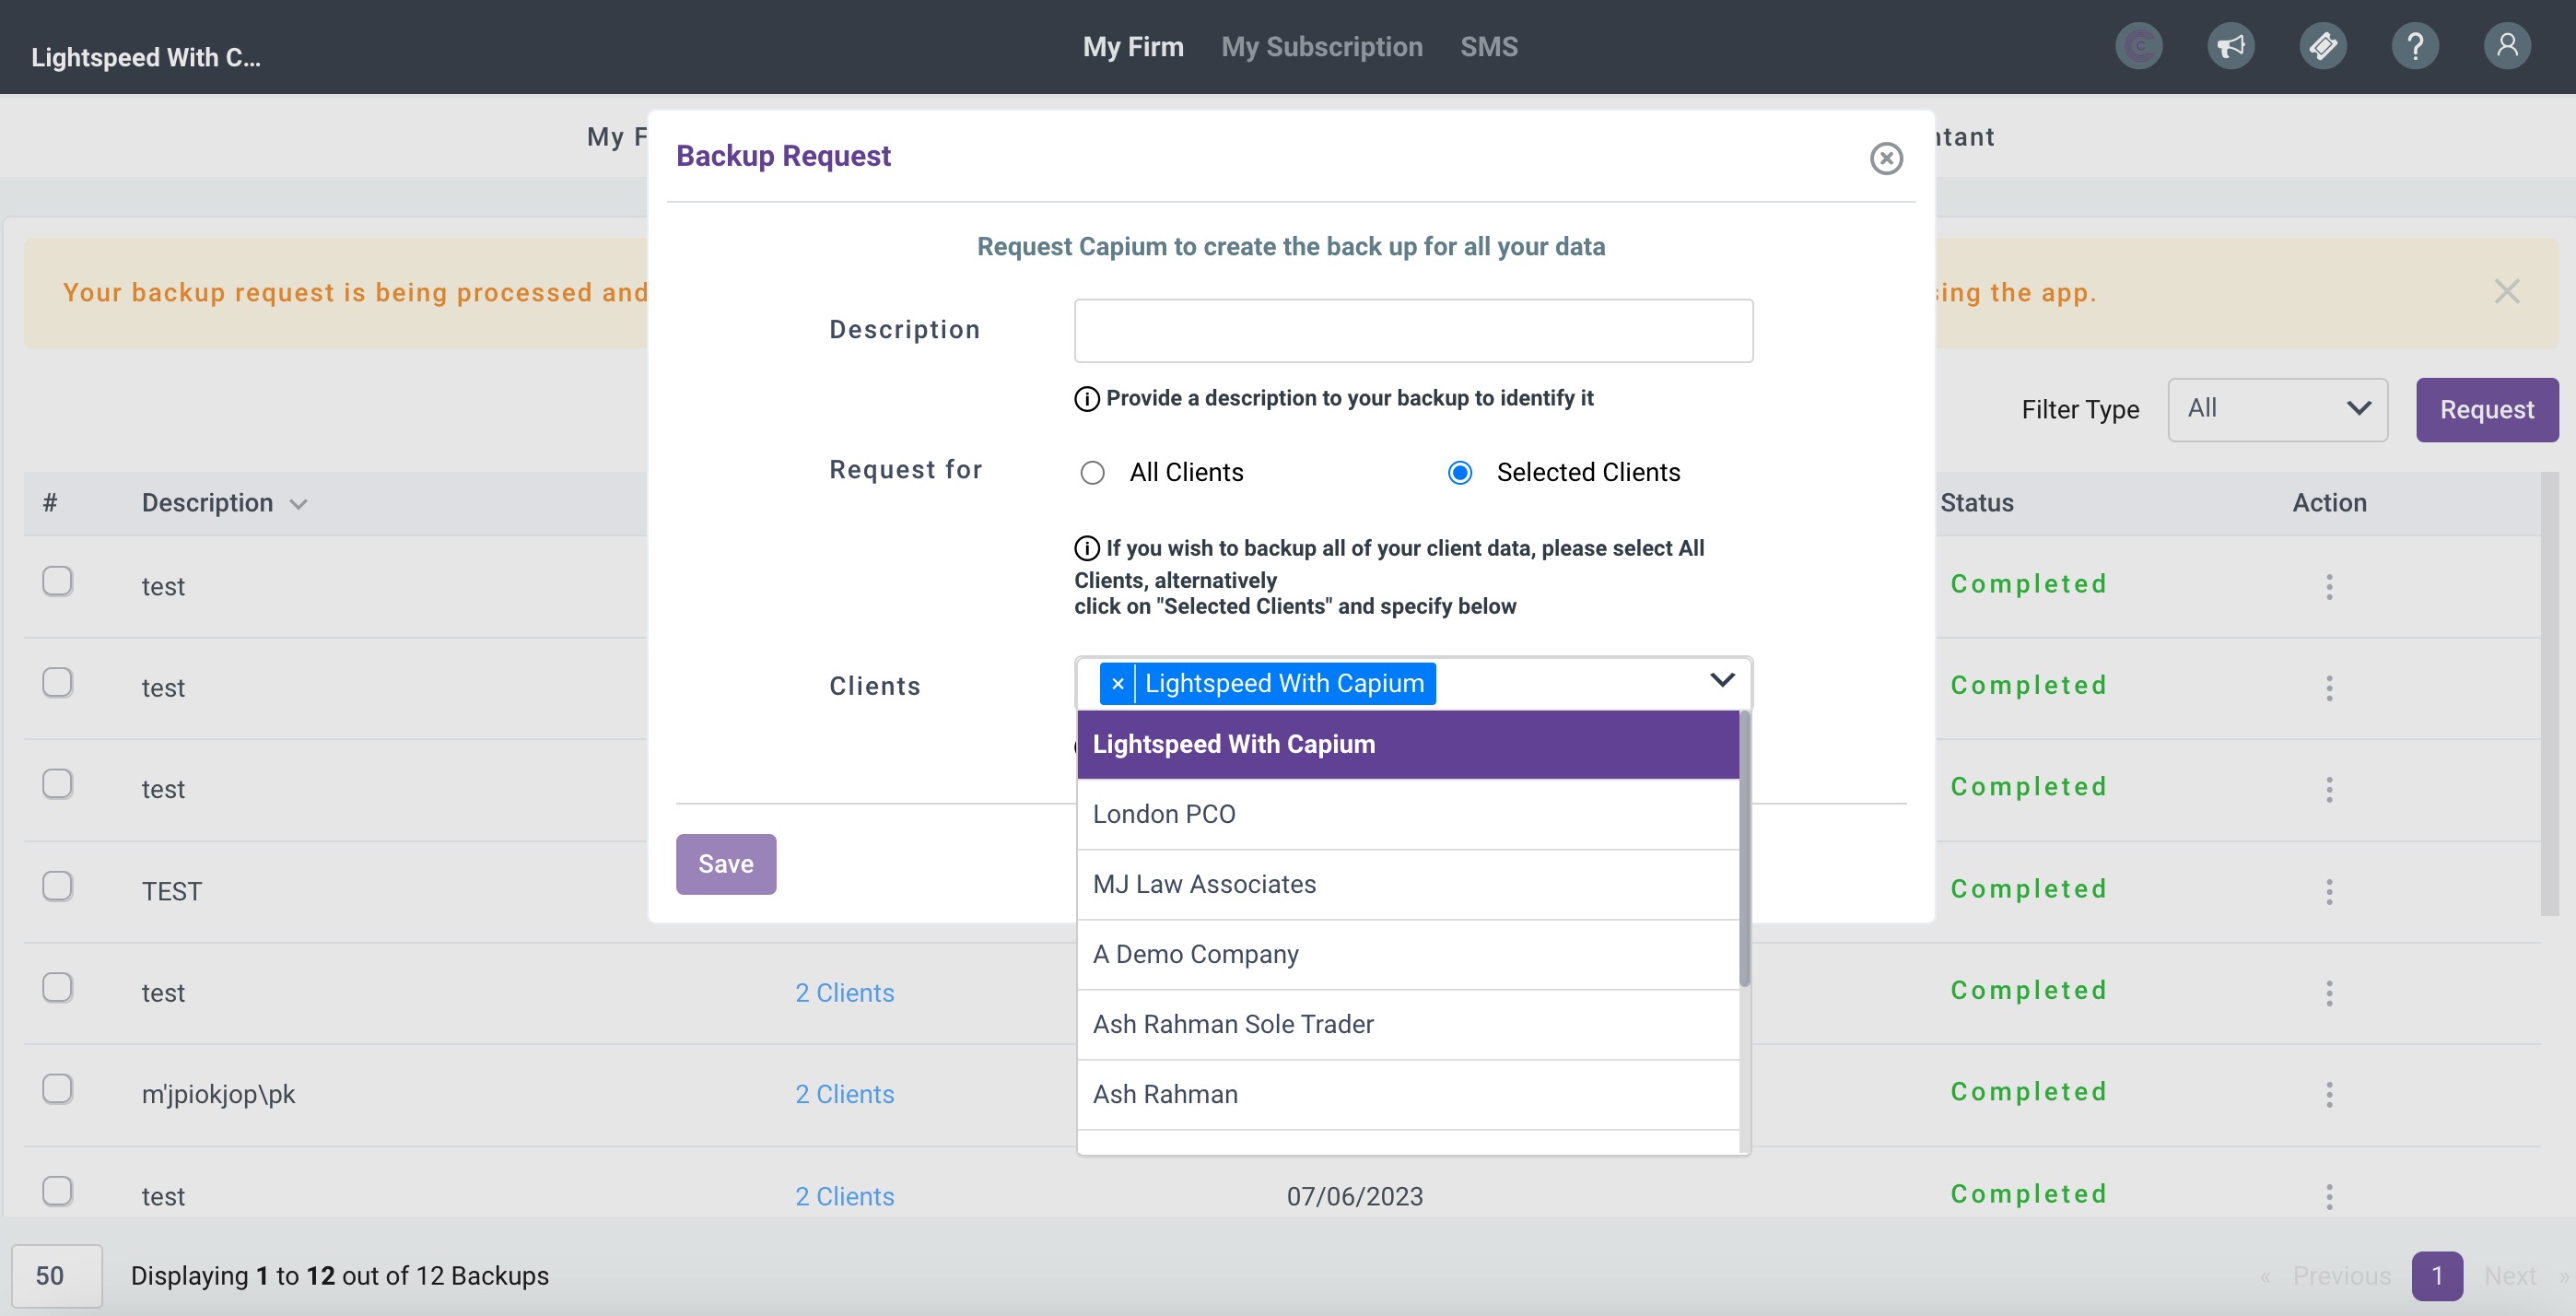Screen dimensions: 2576x1316
Task: Sort by the Description column chevron
Action: [298, 505]
